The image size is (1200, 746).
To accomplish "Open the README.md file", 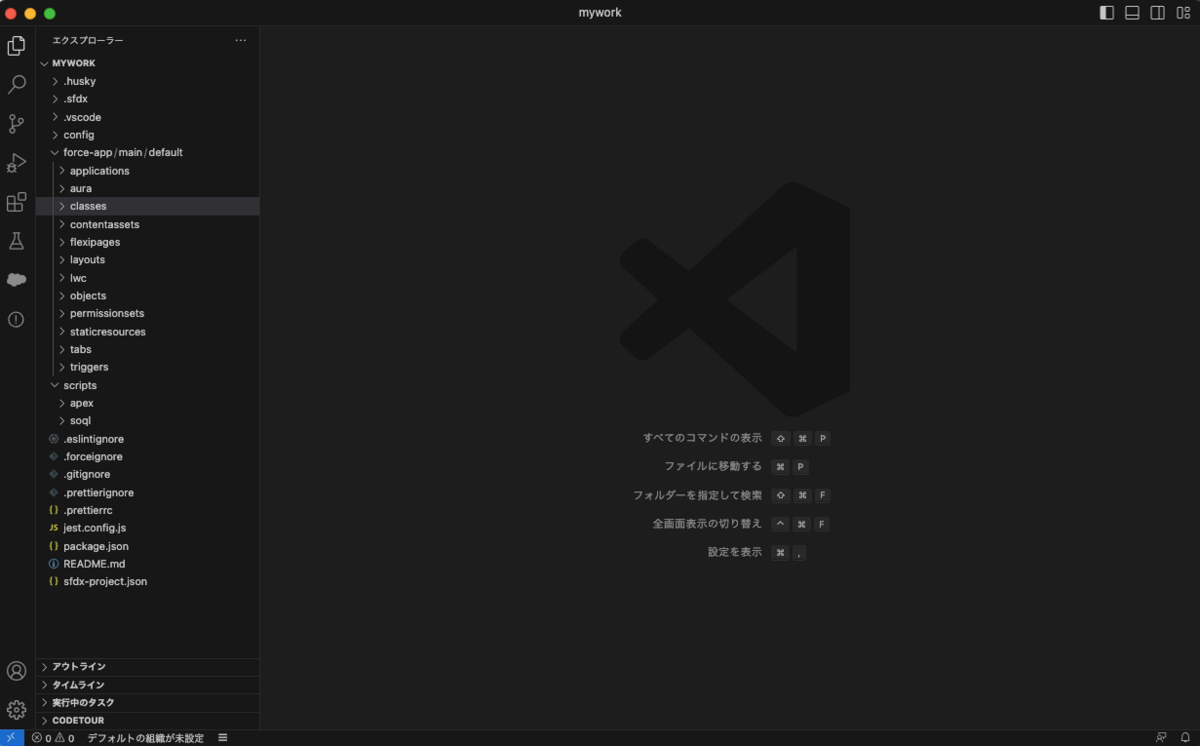I will pos(148,563).
